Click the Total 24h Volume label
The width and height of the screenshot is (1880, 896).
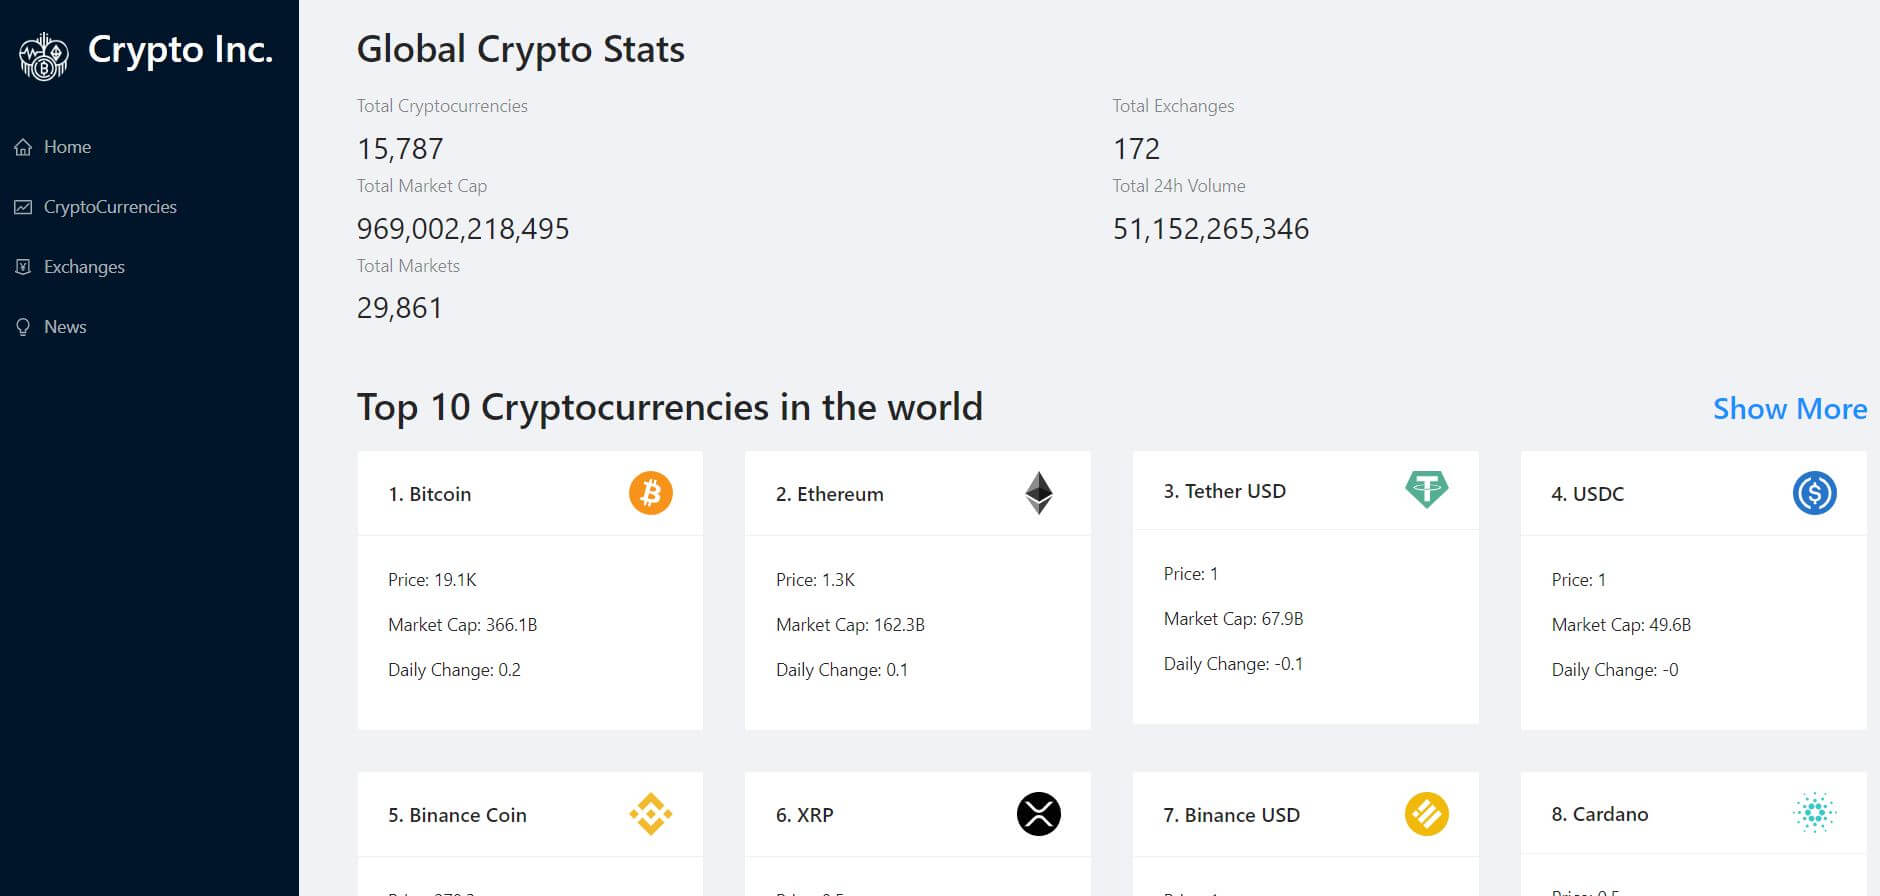tap(1179, 186)
